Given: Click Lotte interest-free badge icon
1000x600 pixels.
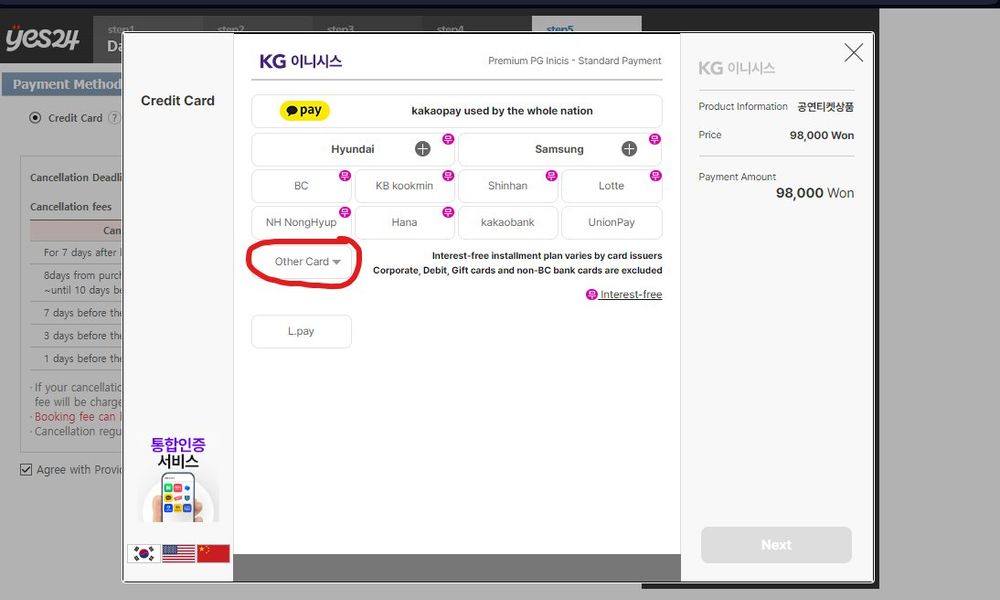Looking at the screenshot, I should [x=656, y=175].
